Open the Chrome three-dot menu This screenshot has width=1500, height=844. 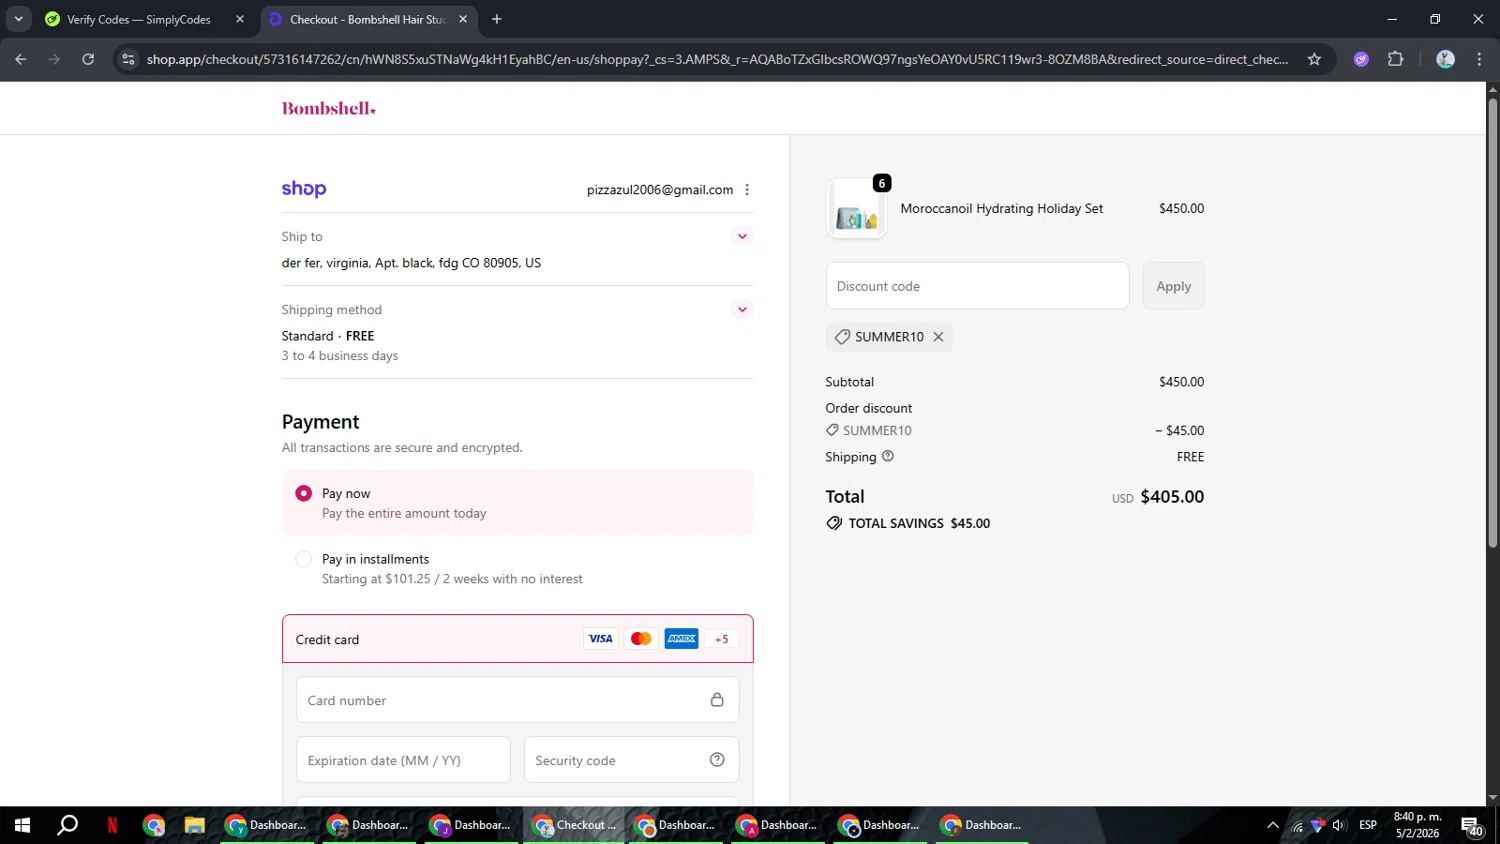1479,59
